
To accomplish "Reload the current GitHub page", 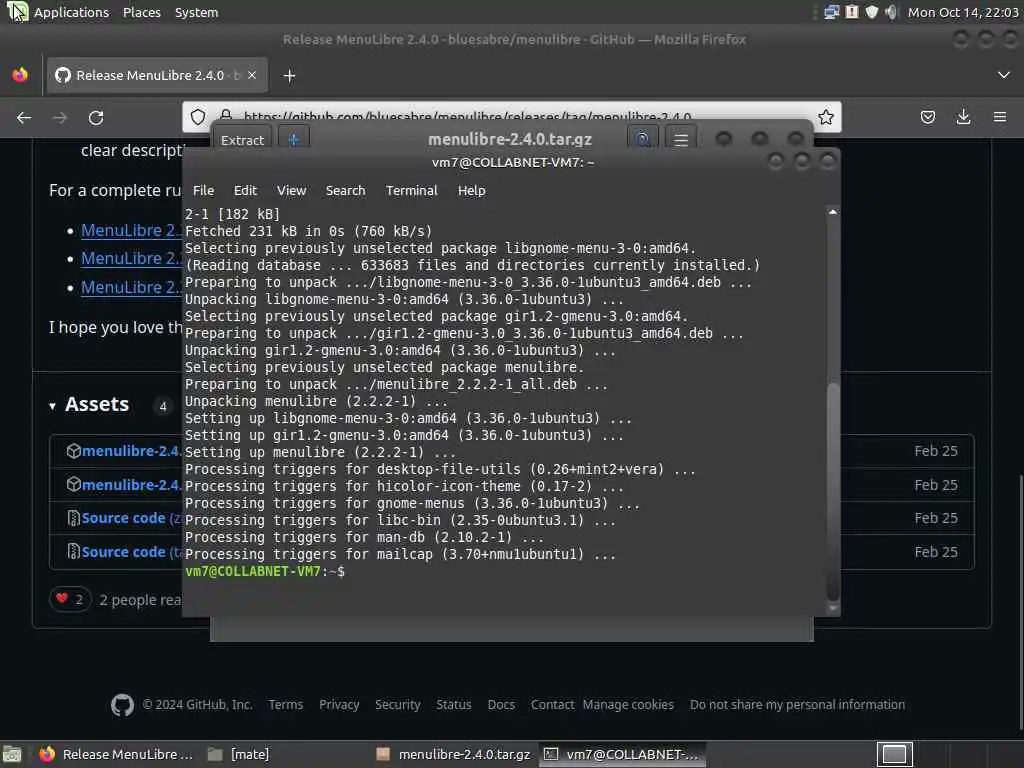I will pos(96,118).
